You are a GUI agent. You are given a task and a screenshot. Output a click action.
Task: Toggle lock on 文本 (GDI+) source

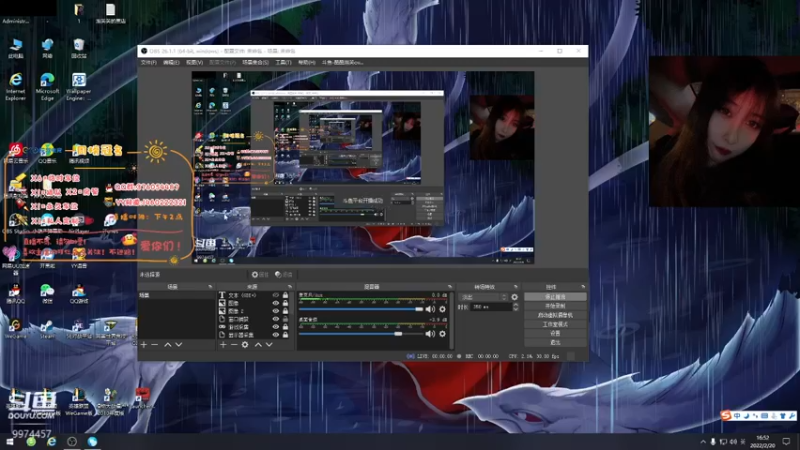click(285, 295)
